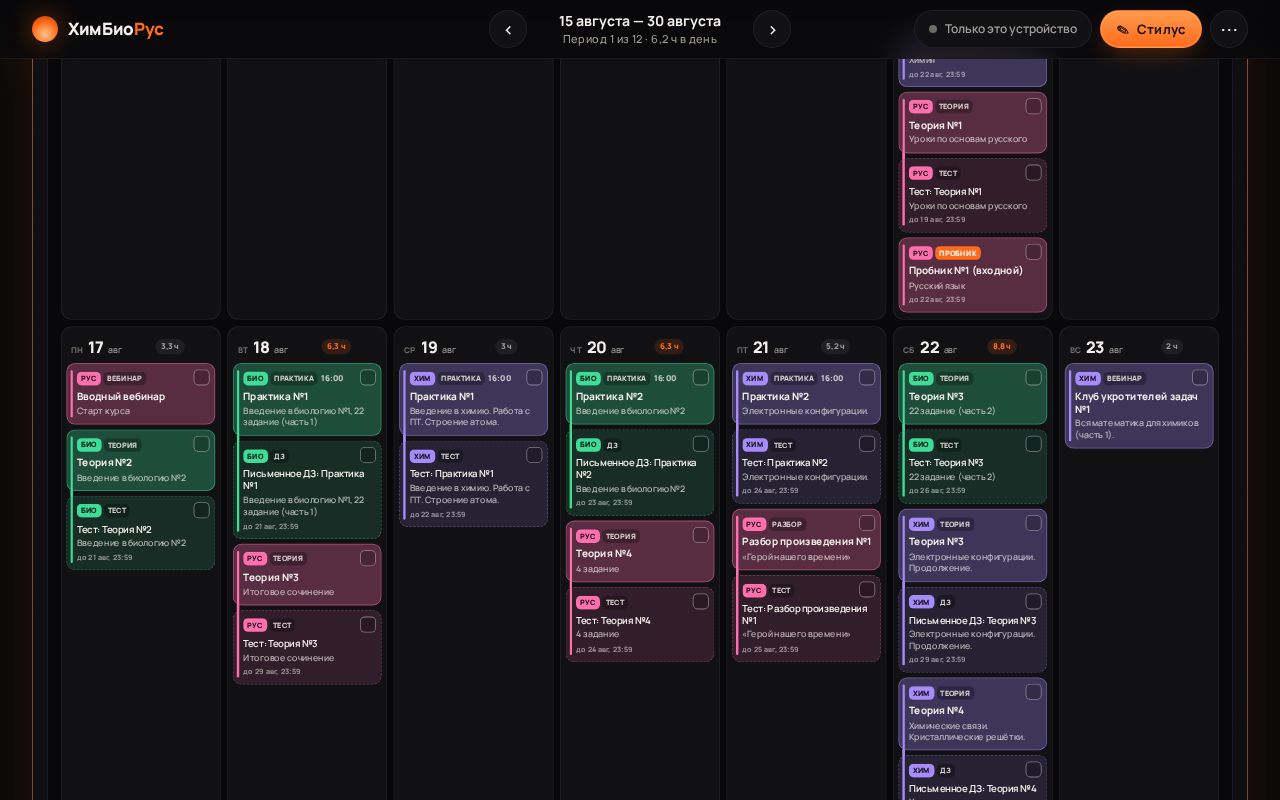Check the Тест: Теория №4 box
This screenshot has width=1280, height=800.
tap(701, 601)
